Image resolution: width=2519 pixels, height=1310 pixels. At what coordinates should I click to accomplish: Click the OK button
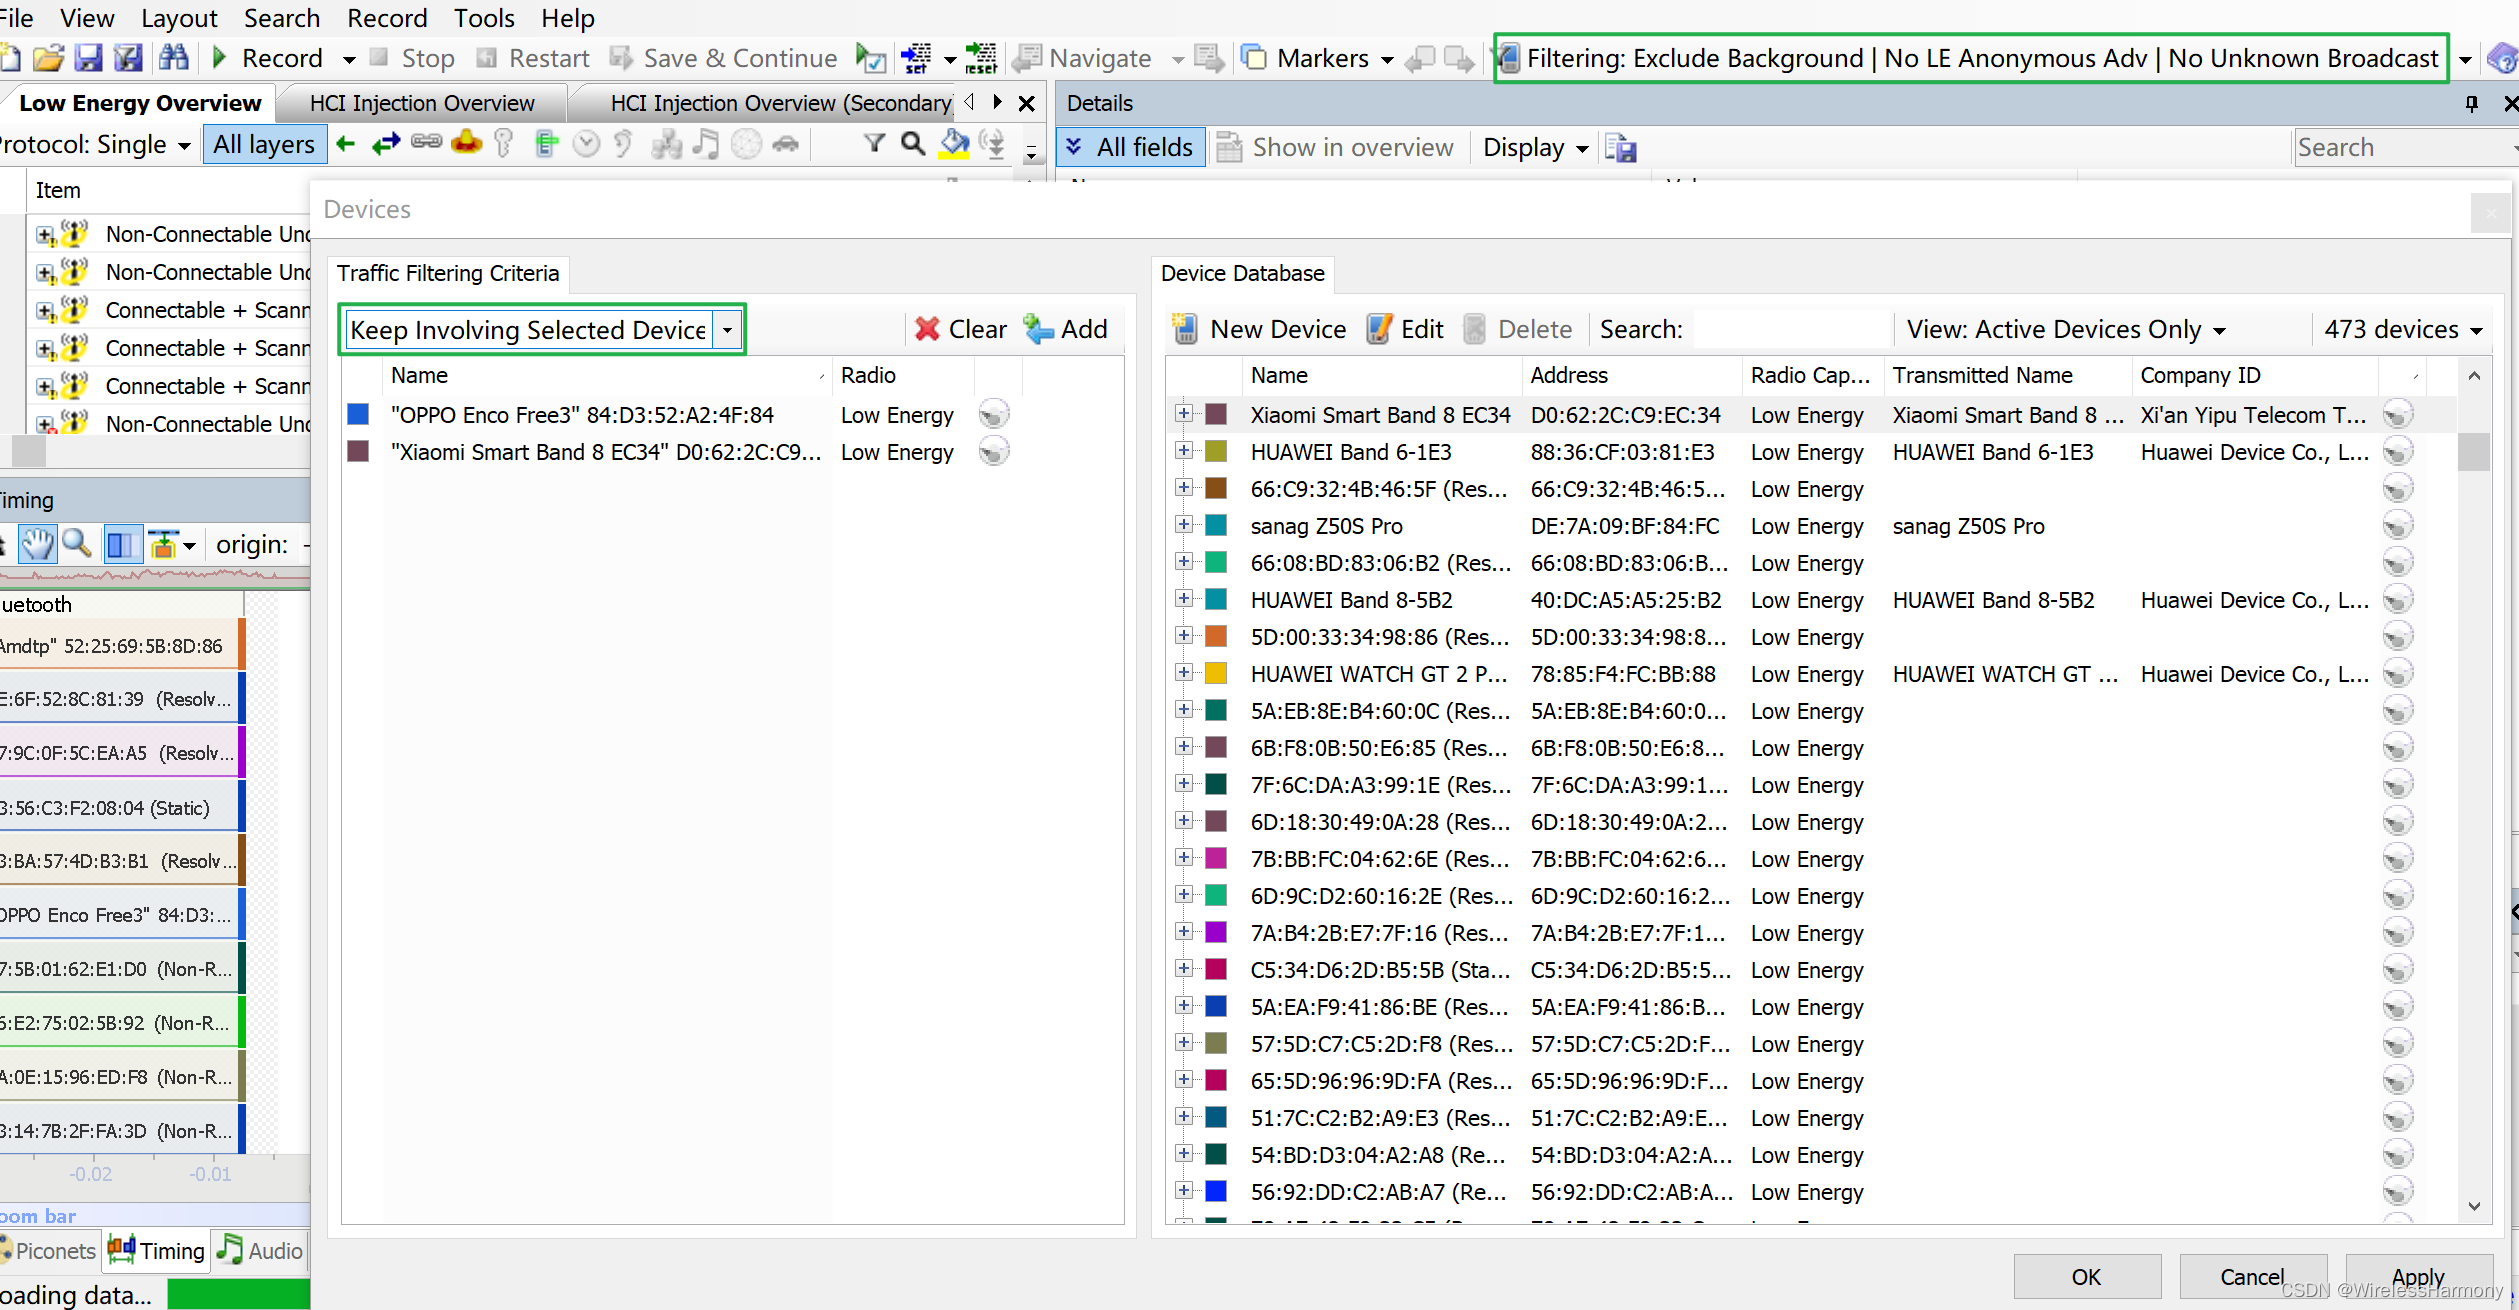(x=2085, y=1277)
